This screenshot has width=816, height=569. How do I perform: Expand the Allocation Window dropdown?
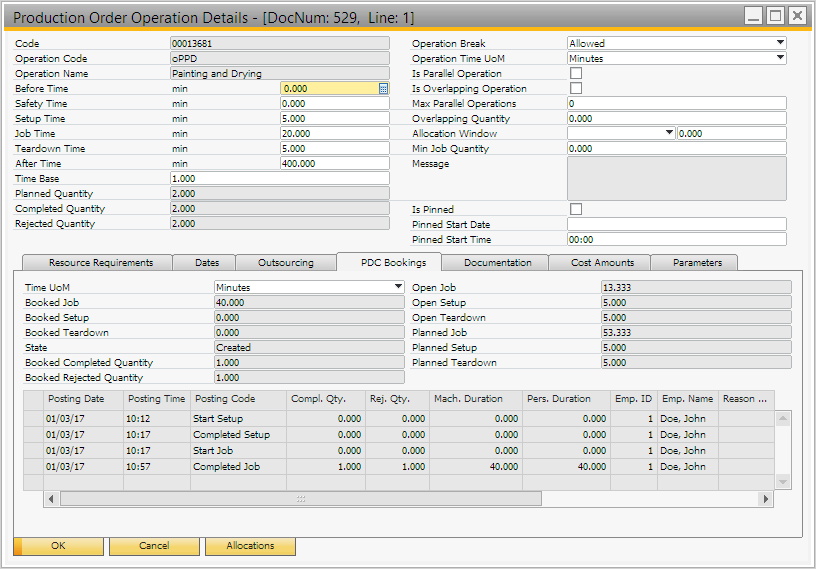click(669, 133)
